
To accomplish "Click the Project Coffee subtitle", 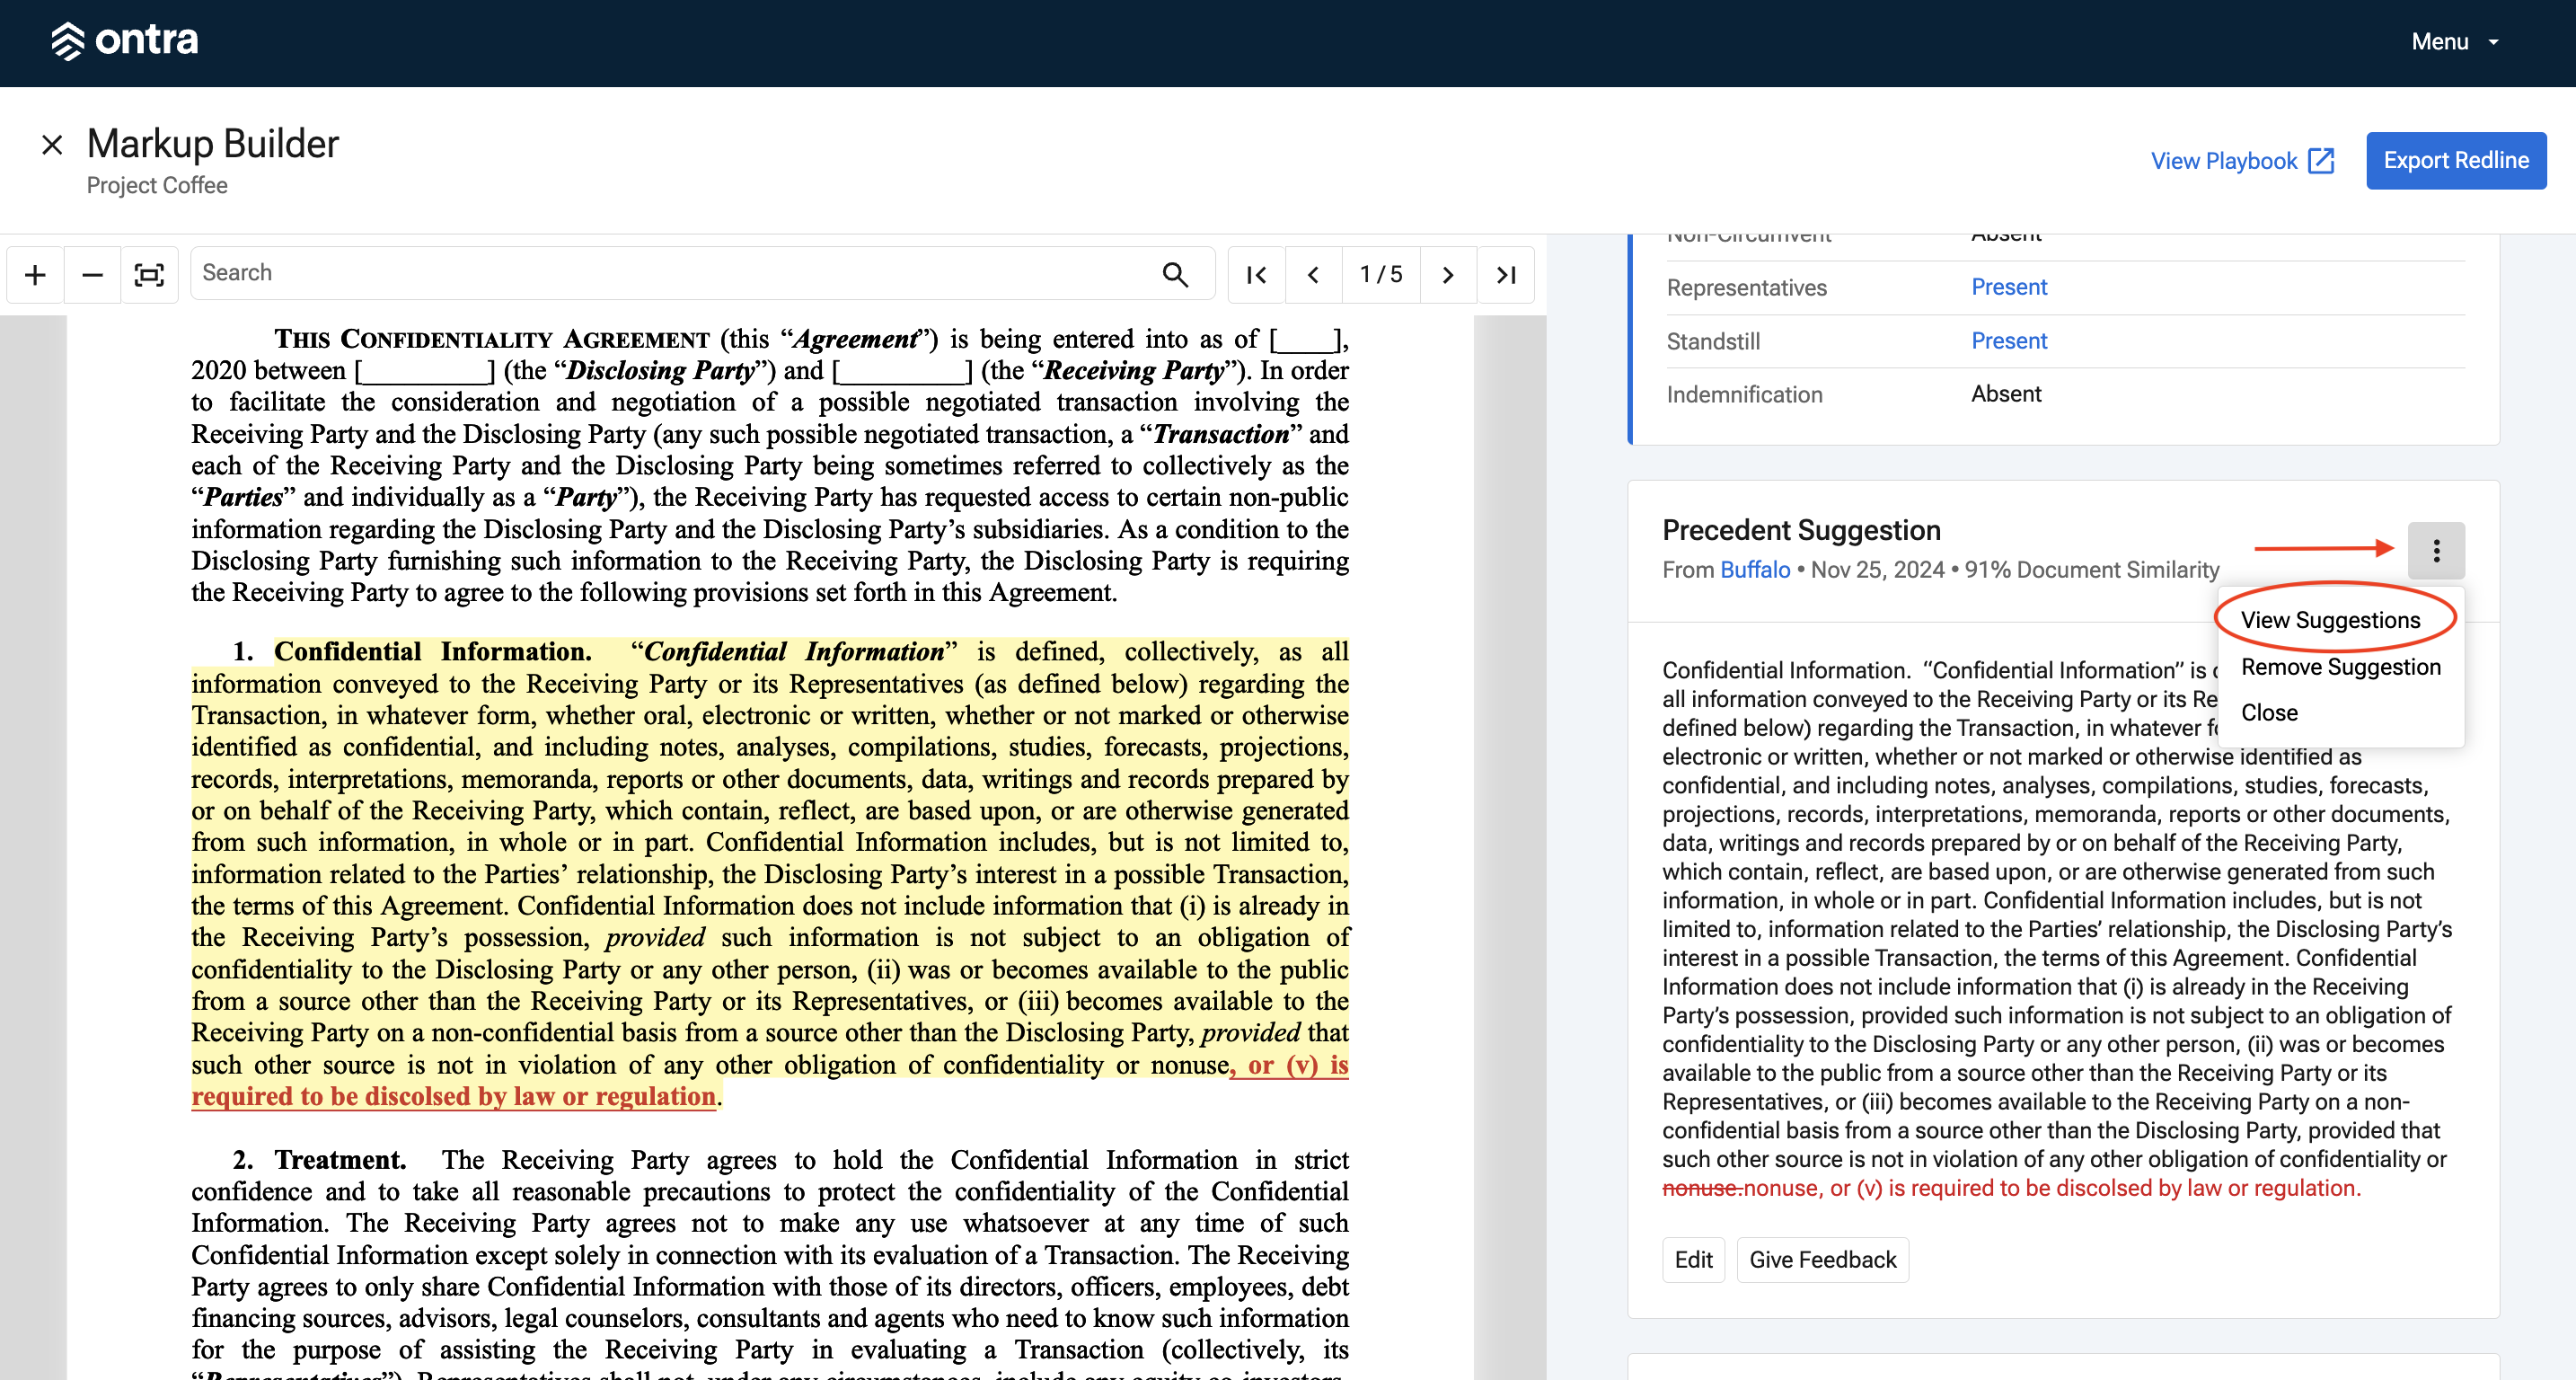I will [x=157, y=186].
